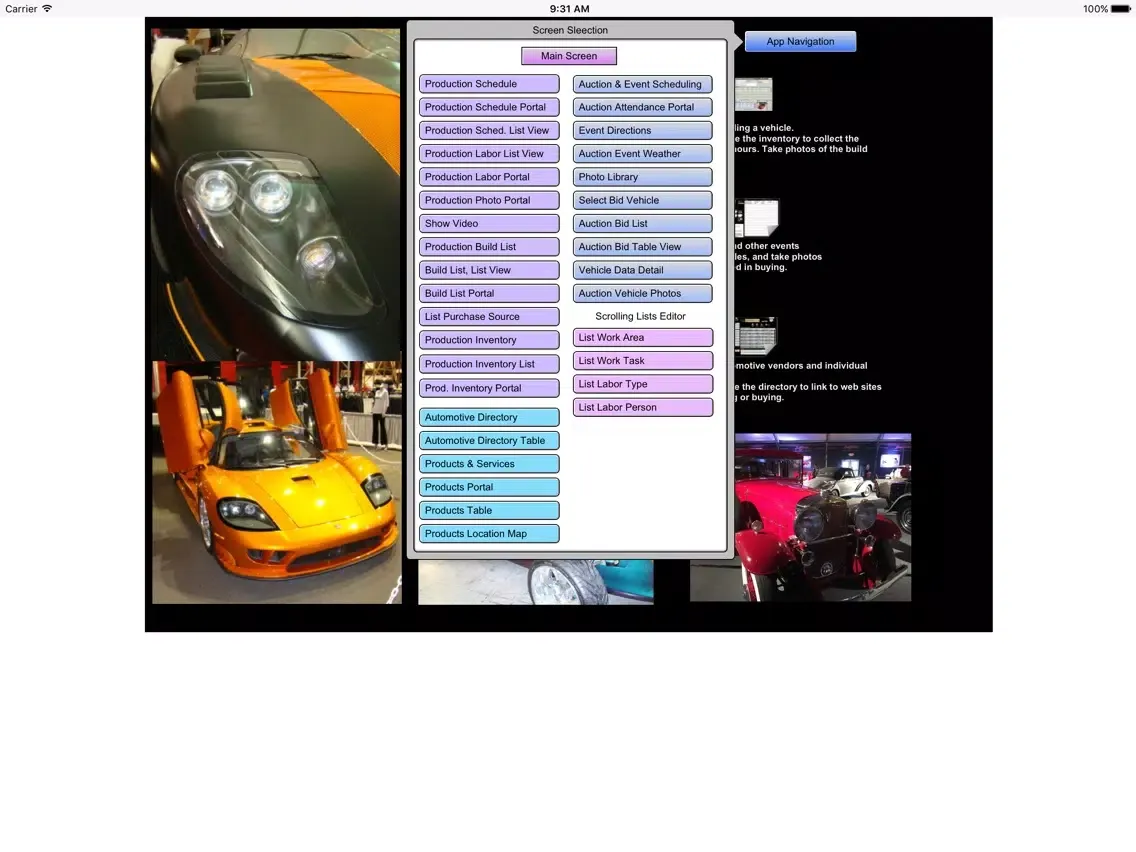Tap the black and orange car headlight photo
1136x852 pixels.
coord(276,194)
